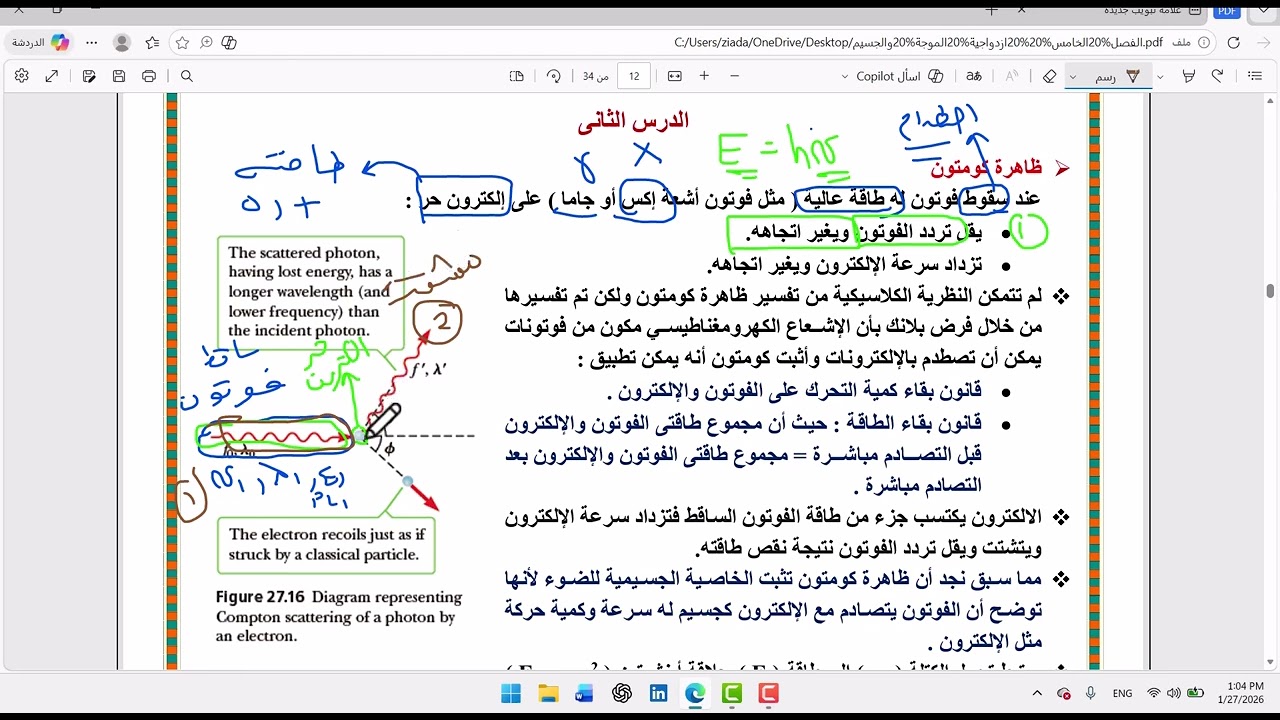
Task: Open new tab with plus button
Action: click(992, 10)
